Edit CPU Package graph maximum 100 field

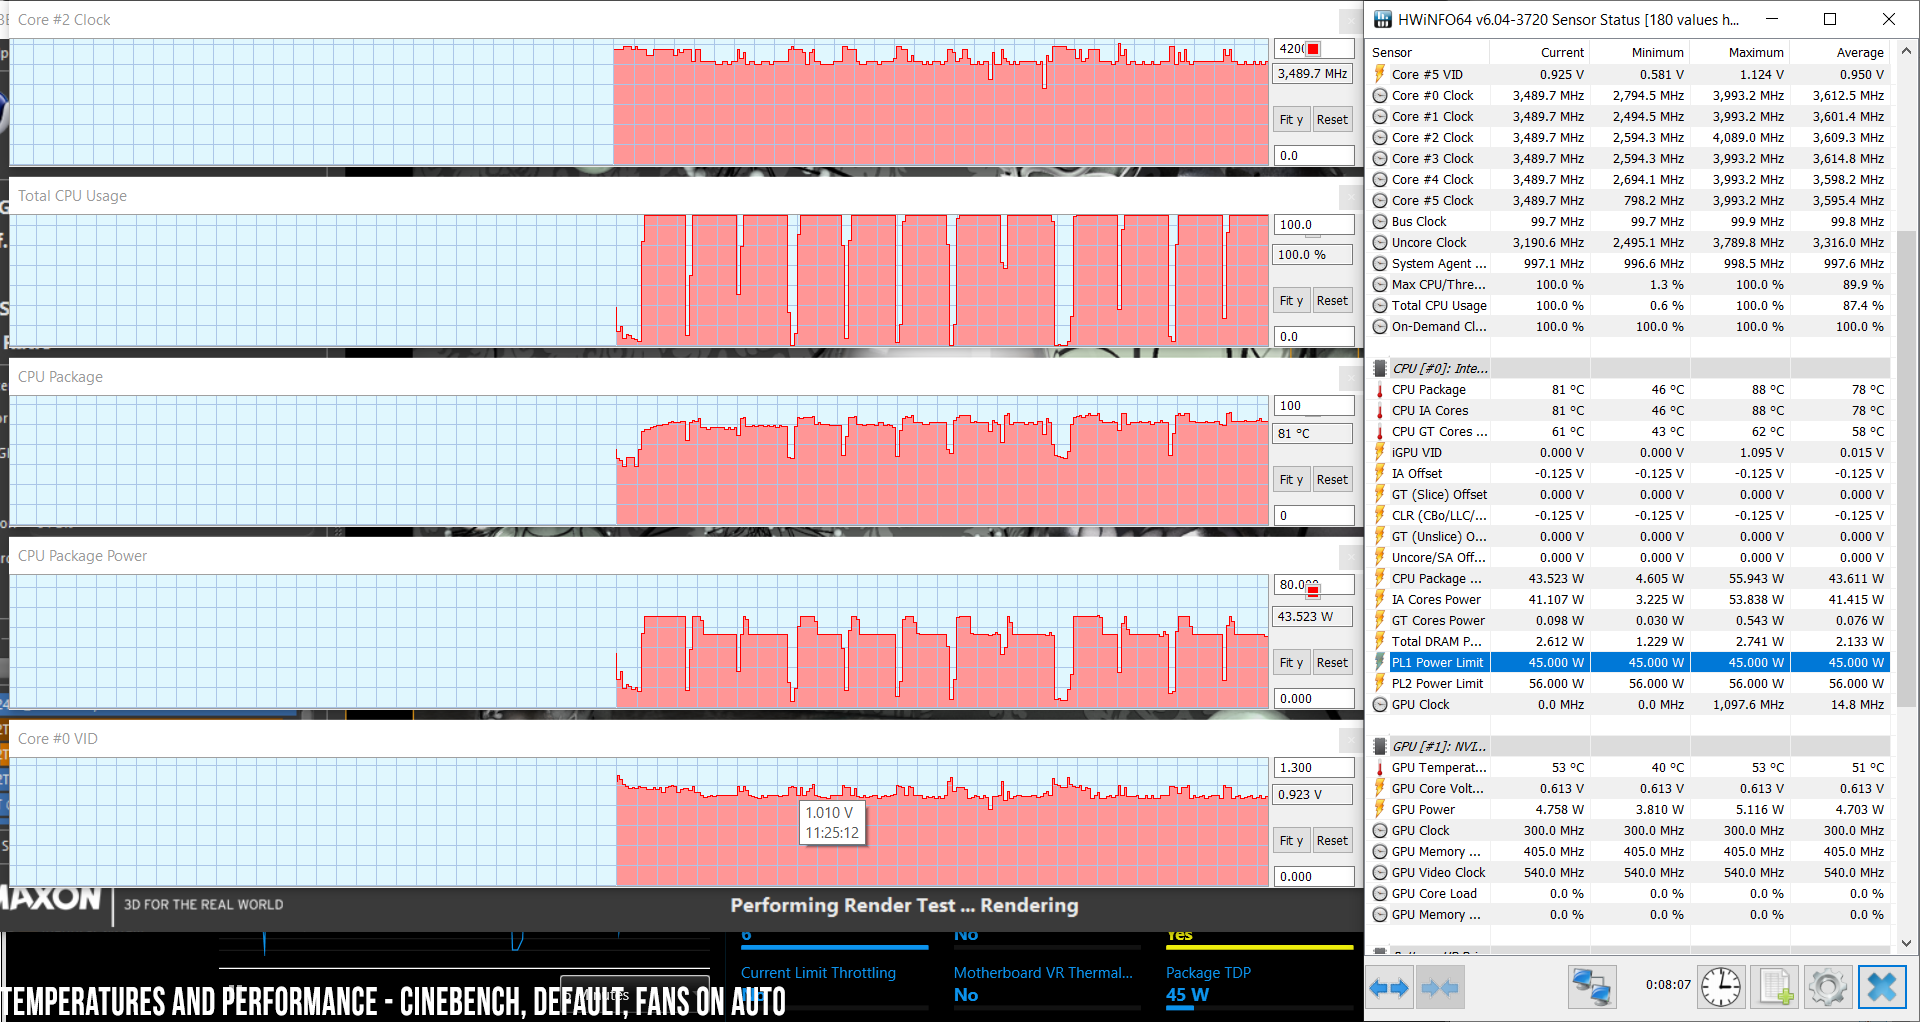(1313, 406)
